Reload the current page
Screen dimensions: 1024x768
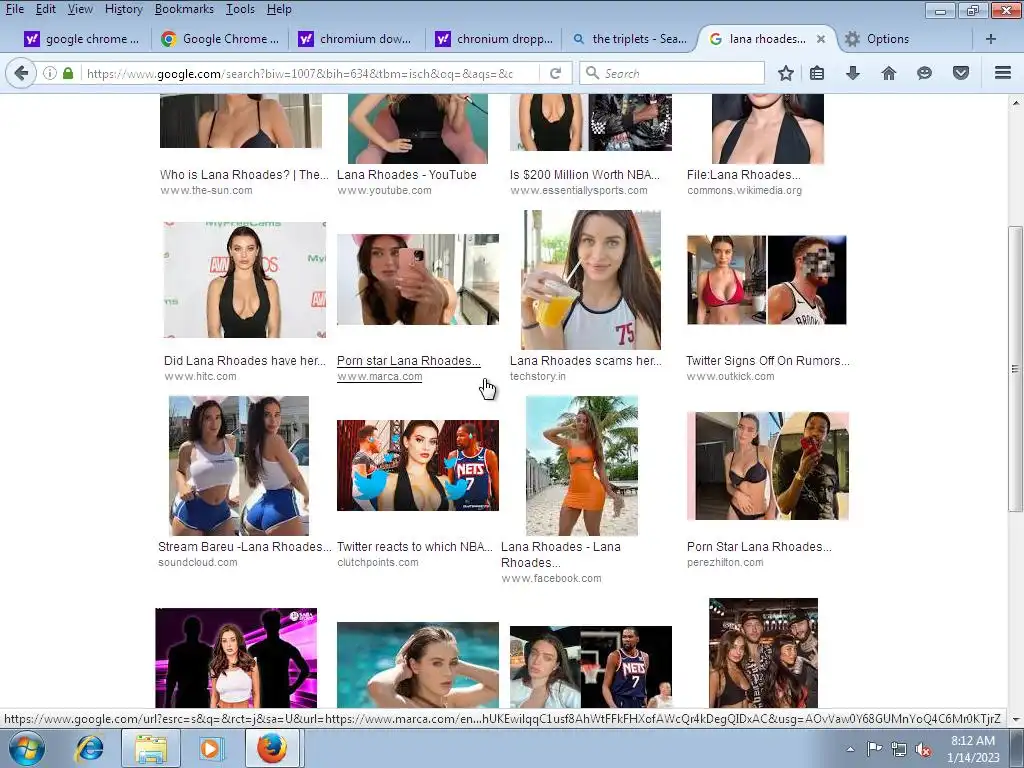[556, 73]
